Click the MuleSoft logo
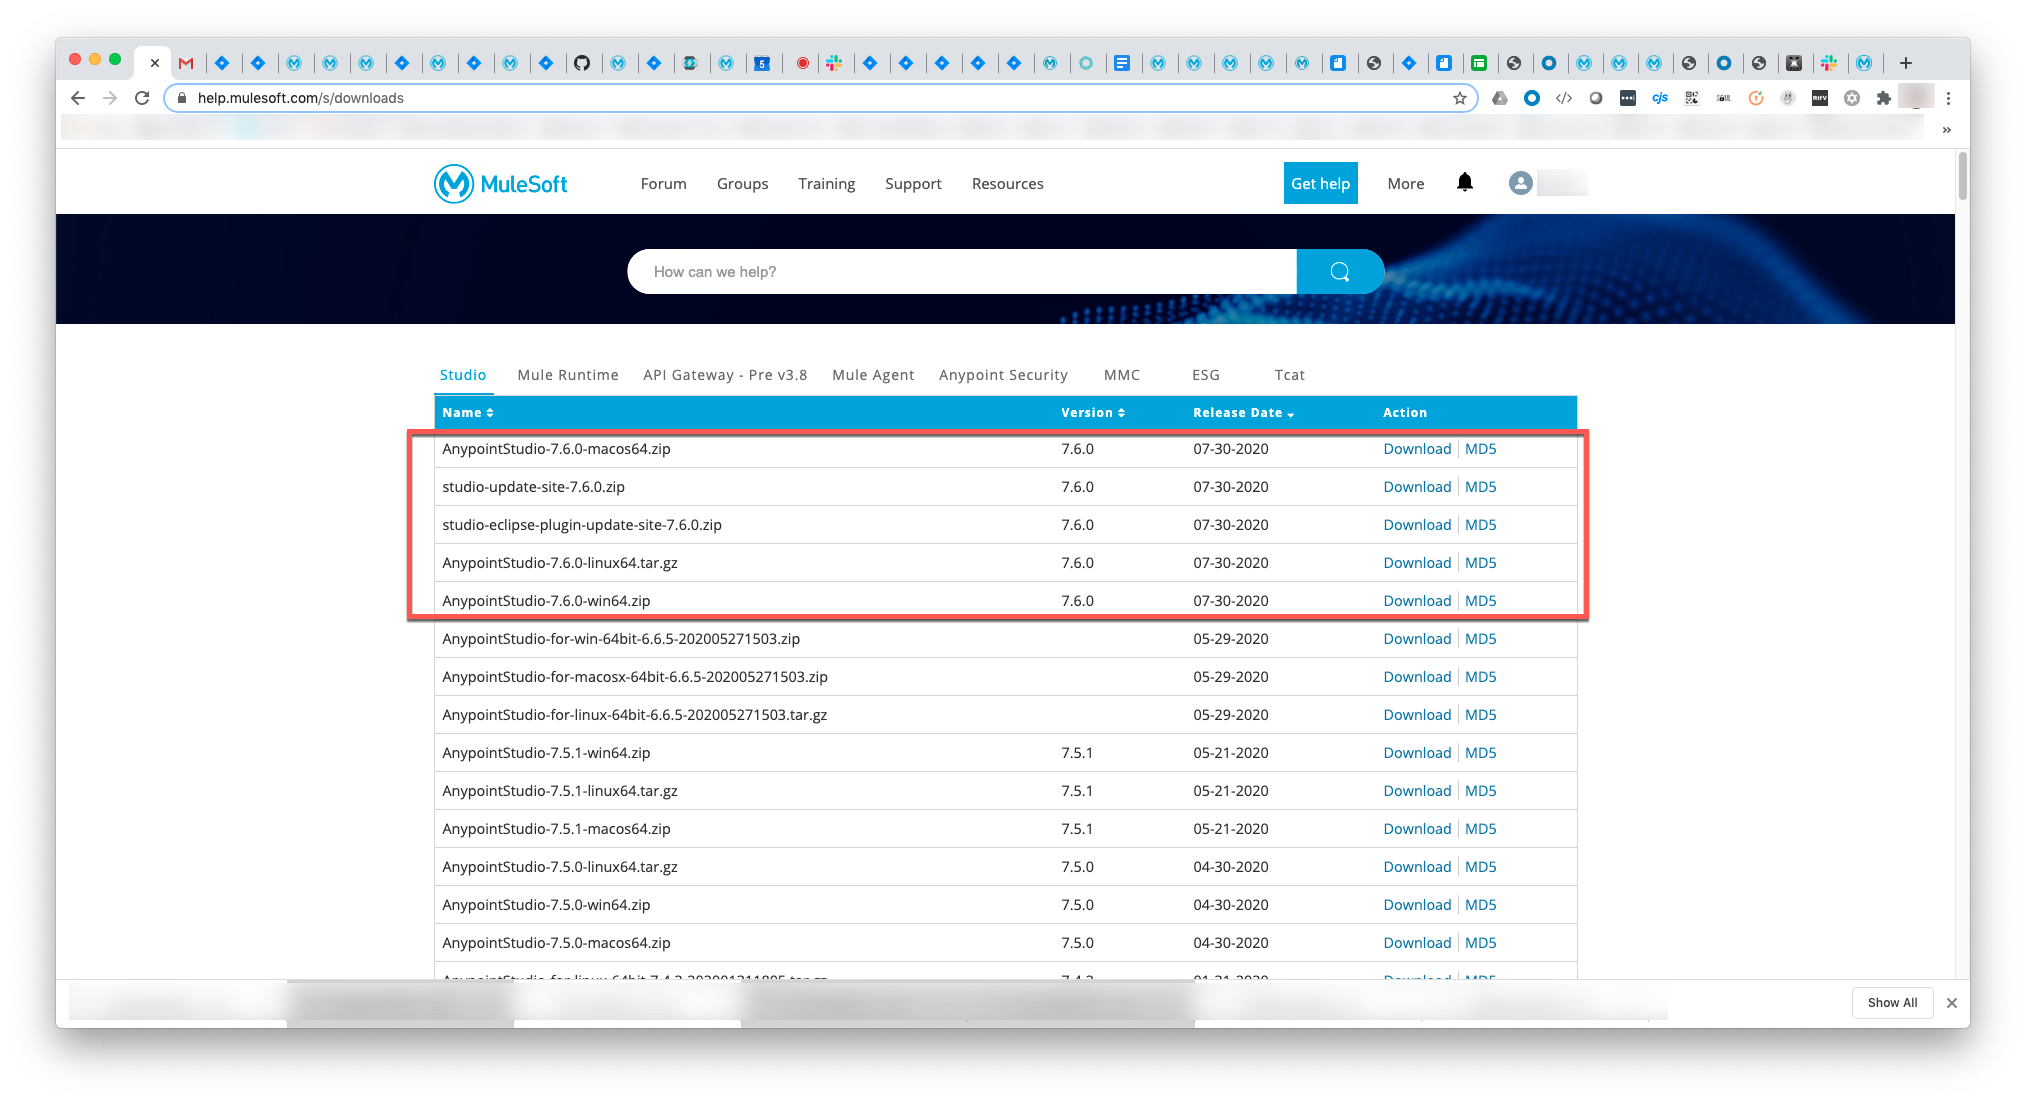 pos(501,184)
